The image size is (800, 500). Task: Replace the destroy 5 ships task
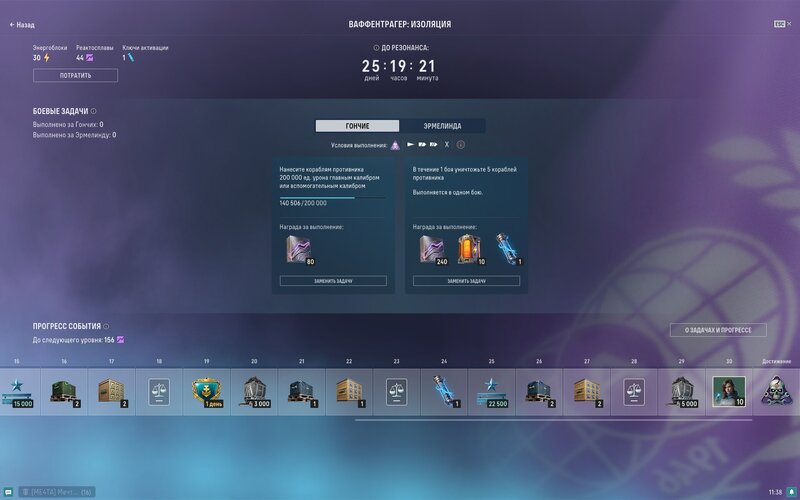466,281
